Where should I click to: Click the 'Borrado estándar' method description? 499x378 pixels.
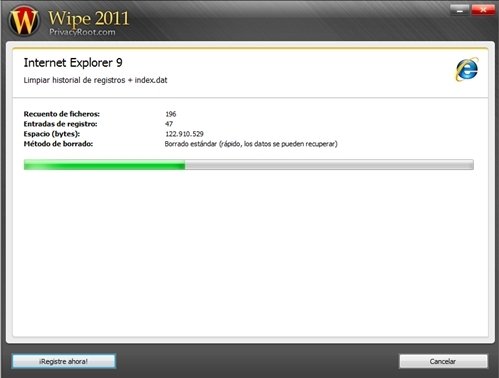[x=251, y=144]
